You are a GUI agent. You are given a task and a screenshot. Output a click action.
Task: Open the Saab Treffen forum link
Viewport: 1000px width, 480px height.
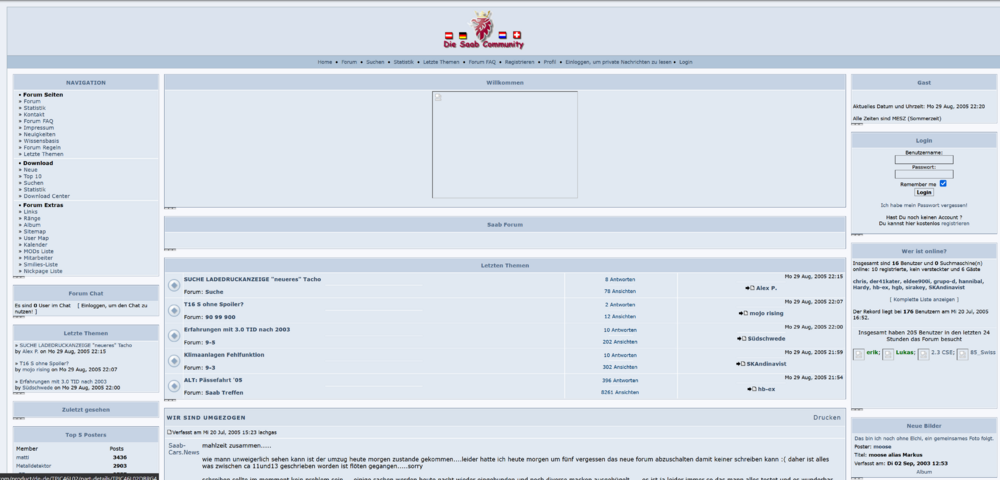coord(224,393)
